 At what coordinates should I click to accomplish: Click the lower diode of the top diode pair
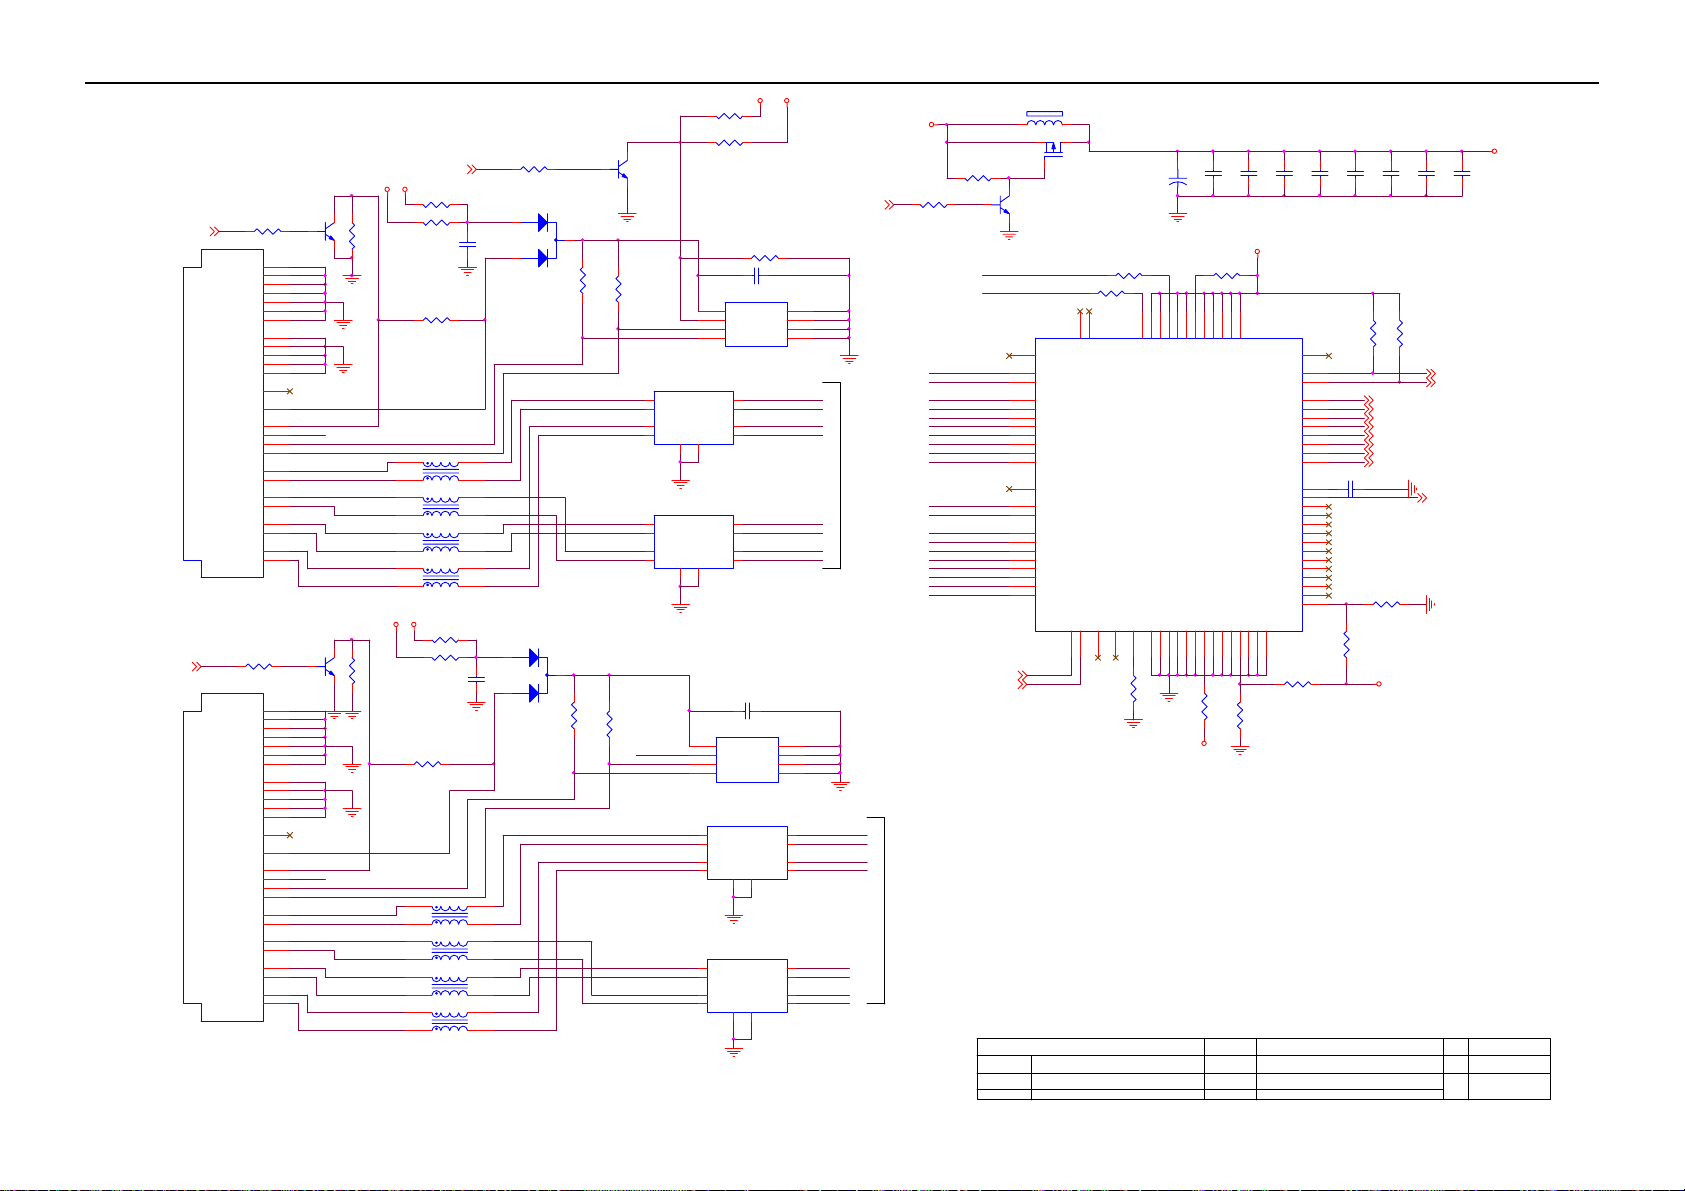click(x=543, y=258)
